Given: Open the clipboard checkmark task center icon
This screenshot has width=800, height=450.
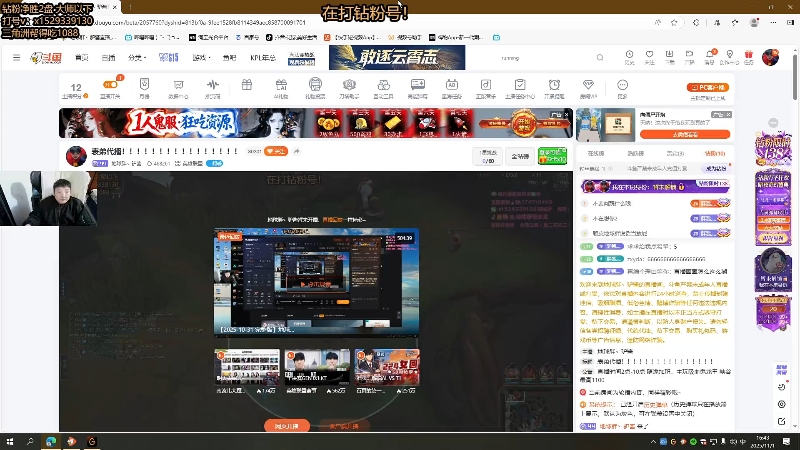Looking at the screenshot, I should [x=520, y=85].
